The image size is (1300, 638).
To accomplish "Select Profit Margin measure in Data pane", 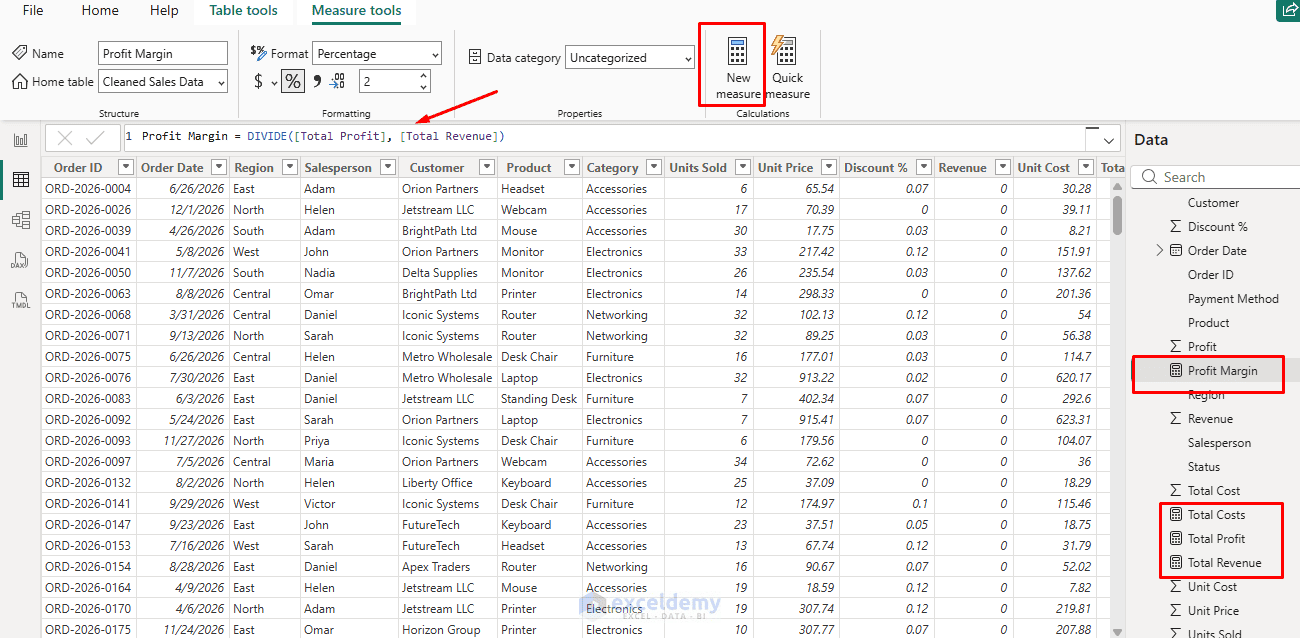I will pyautogui.click(x=1222, y=371).
